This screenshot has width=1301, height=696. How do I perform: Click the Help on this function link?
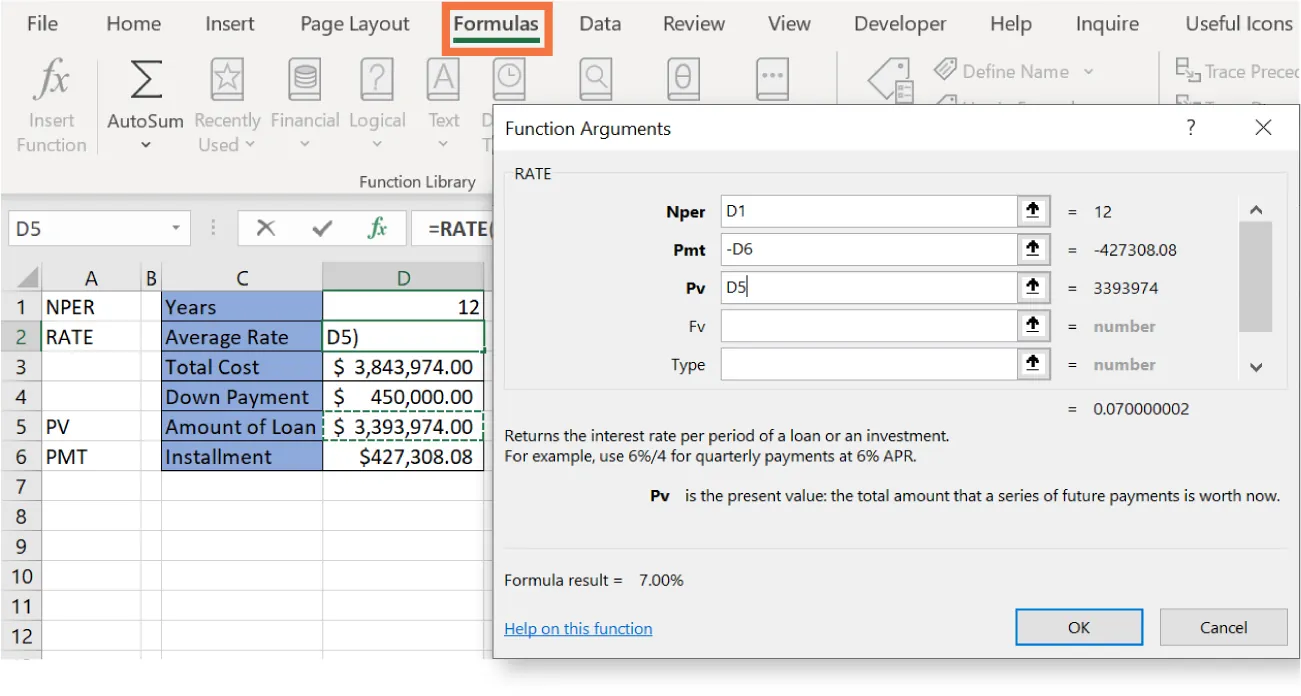click(578, 628)
